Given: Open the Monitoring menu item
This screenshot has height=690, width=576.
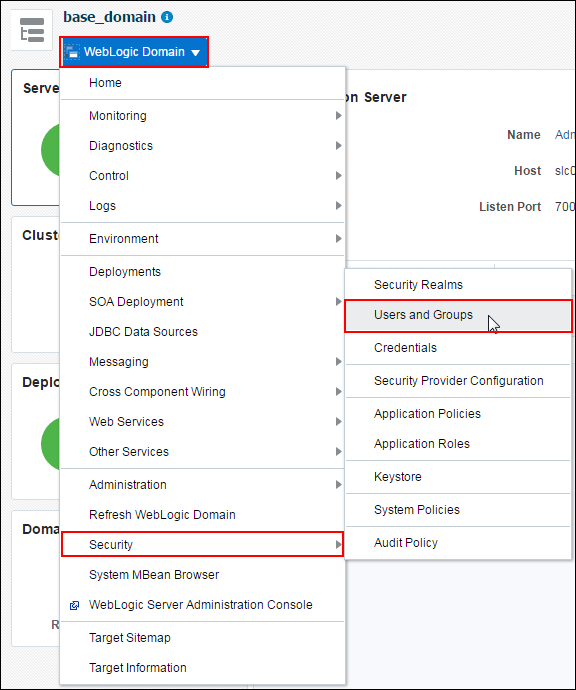Looking at the screenshot, I should coord(202,116).
